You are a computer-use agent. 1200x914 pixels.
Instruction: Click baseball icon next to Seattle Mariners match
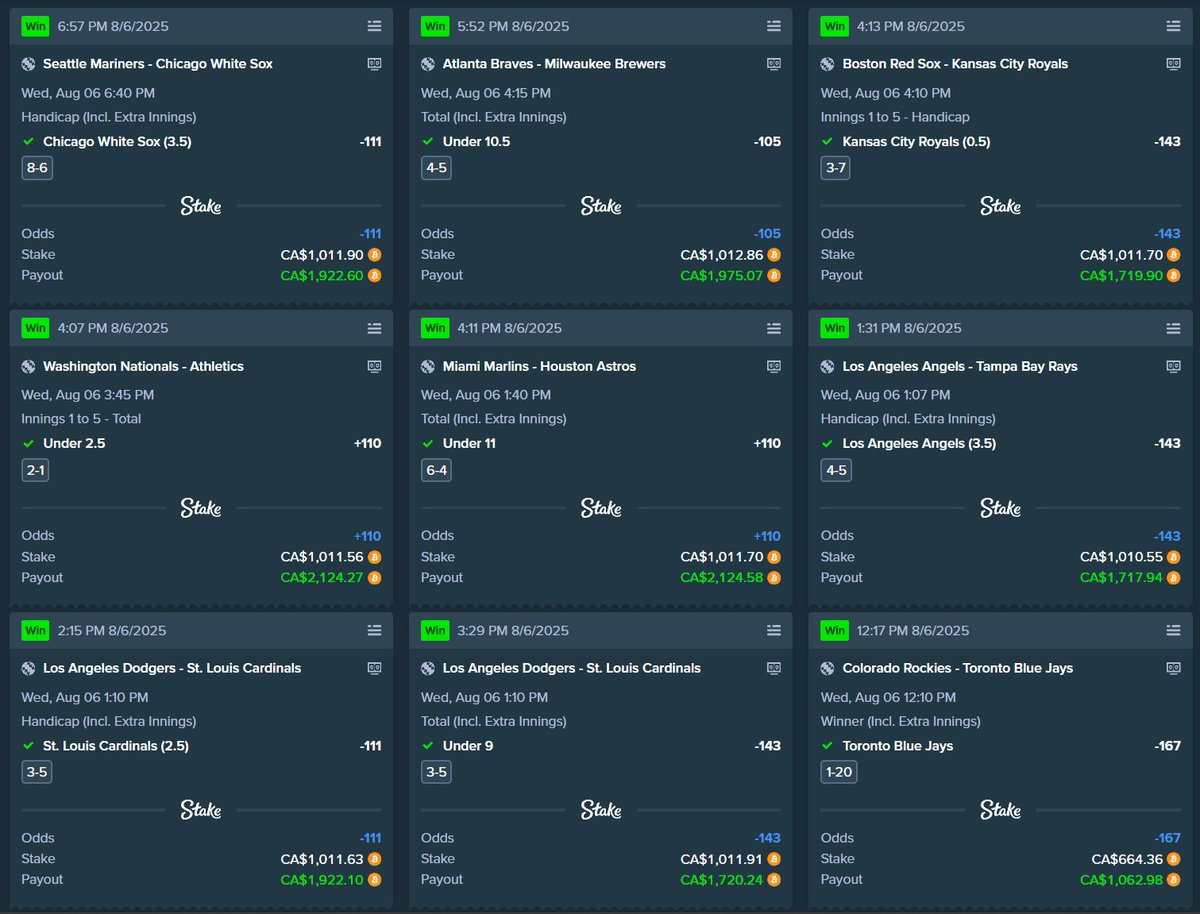click(x=28, y=64)
